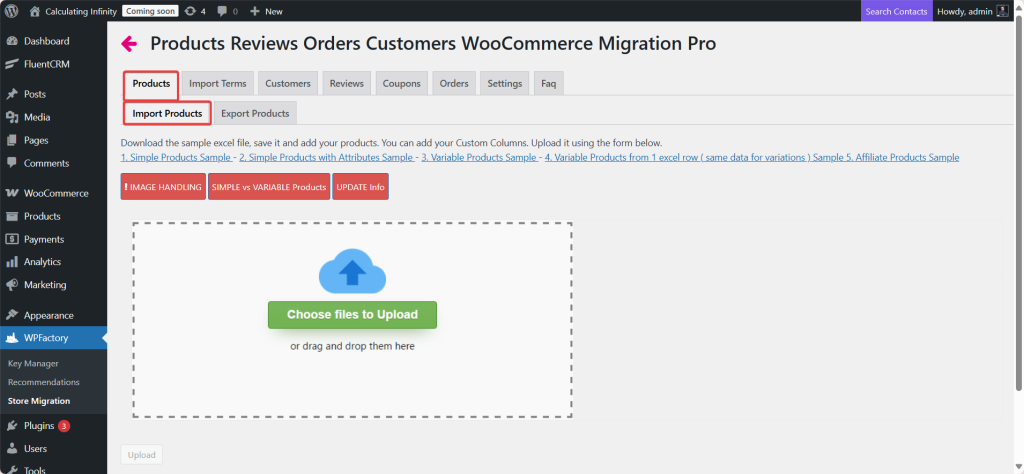The image size is (1024, 474).
Task: Open the Variable Products Sample link
Action: pos(479,157)
